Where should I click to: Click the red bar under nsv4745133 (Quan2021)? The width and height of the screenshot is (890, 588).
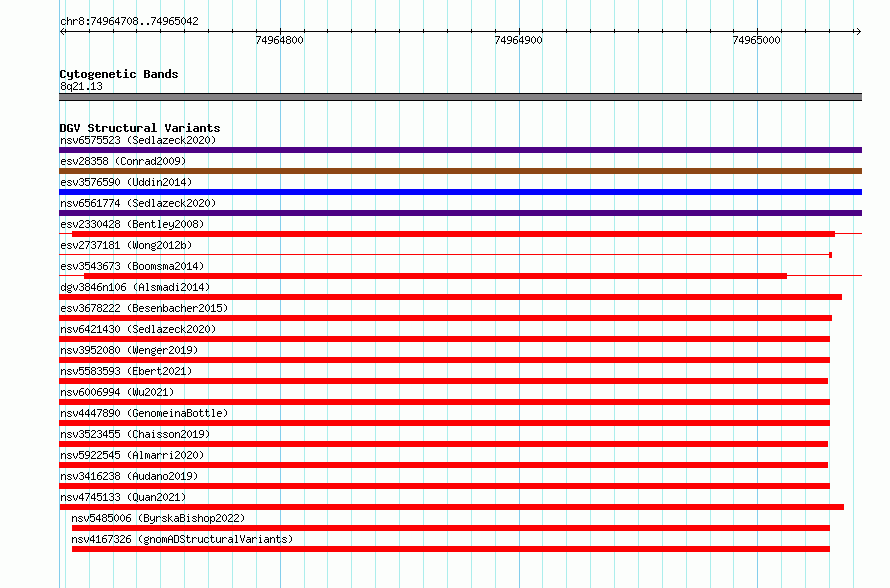click(x=451, y=507)
